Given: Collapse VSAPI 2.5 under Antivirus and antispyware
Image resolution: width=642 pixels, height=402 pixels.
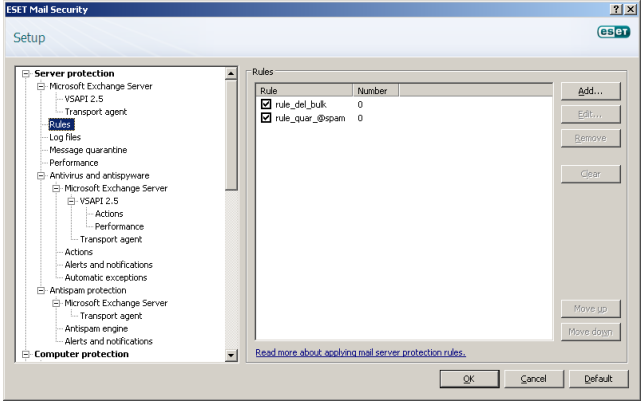Looking at the screenshot, I should [x=71, y=201].
